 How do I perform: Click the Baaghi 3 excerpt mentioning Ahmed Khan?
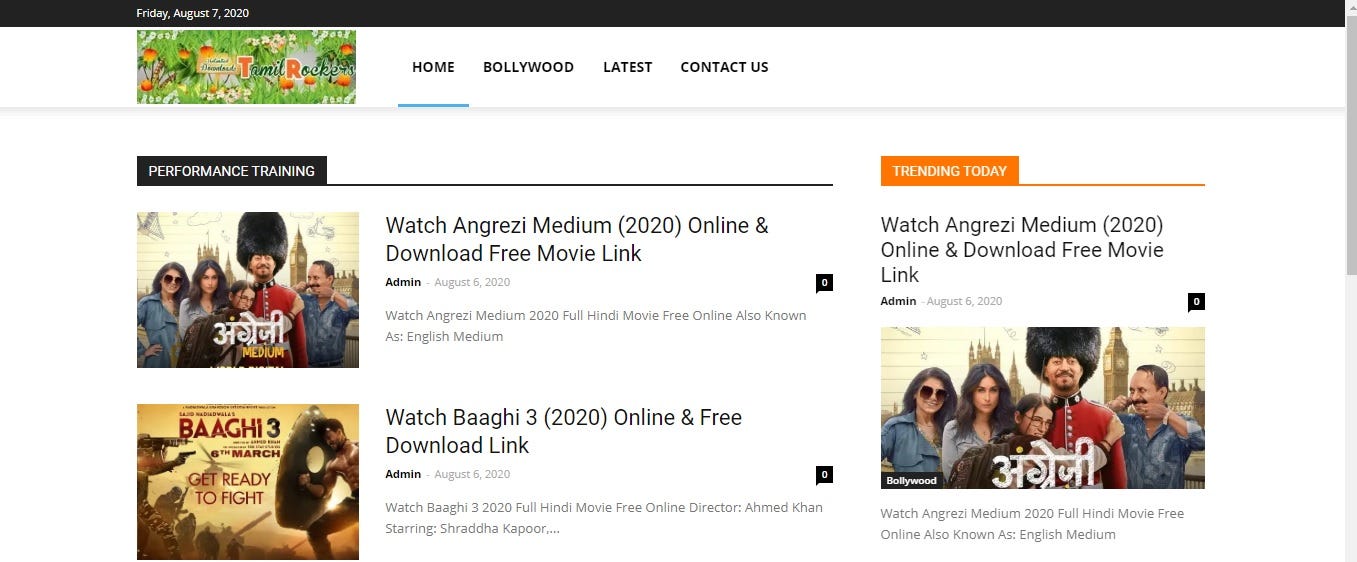click(604, 518)
